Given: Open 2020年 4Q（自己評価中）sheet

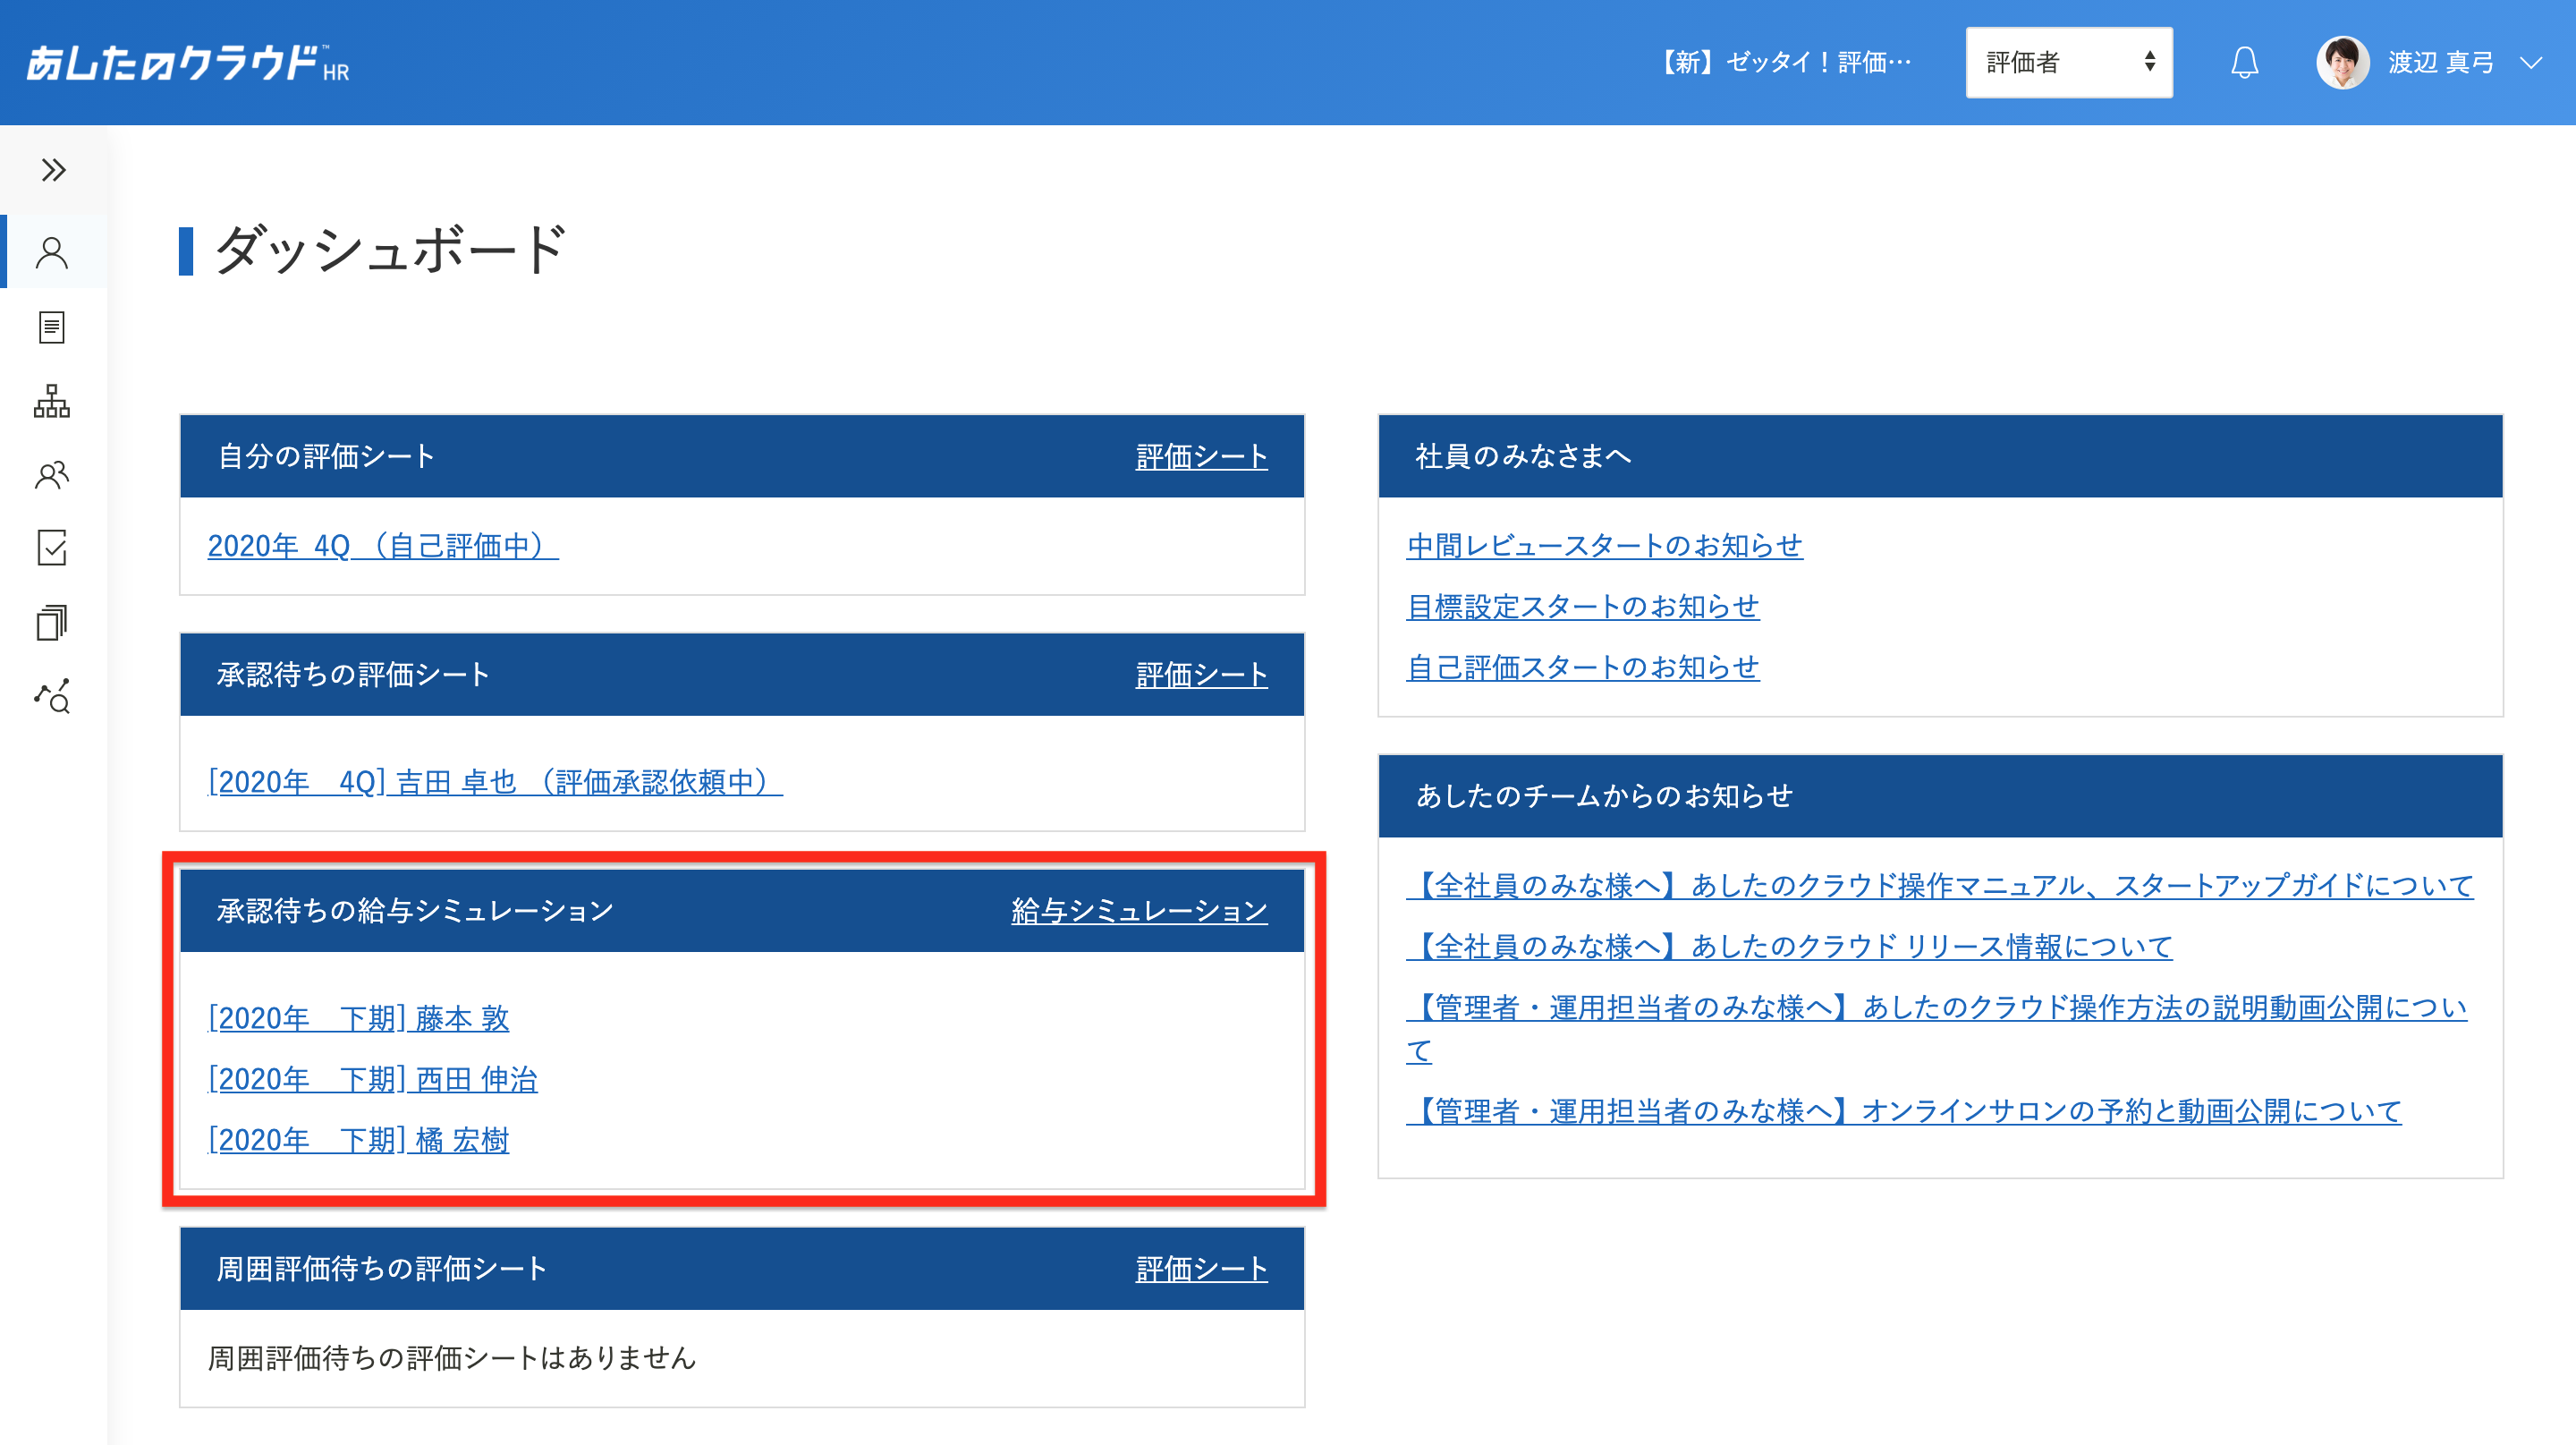Looking at the screenshot, I should 383,546.
